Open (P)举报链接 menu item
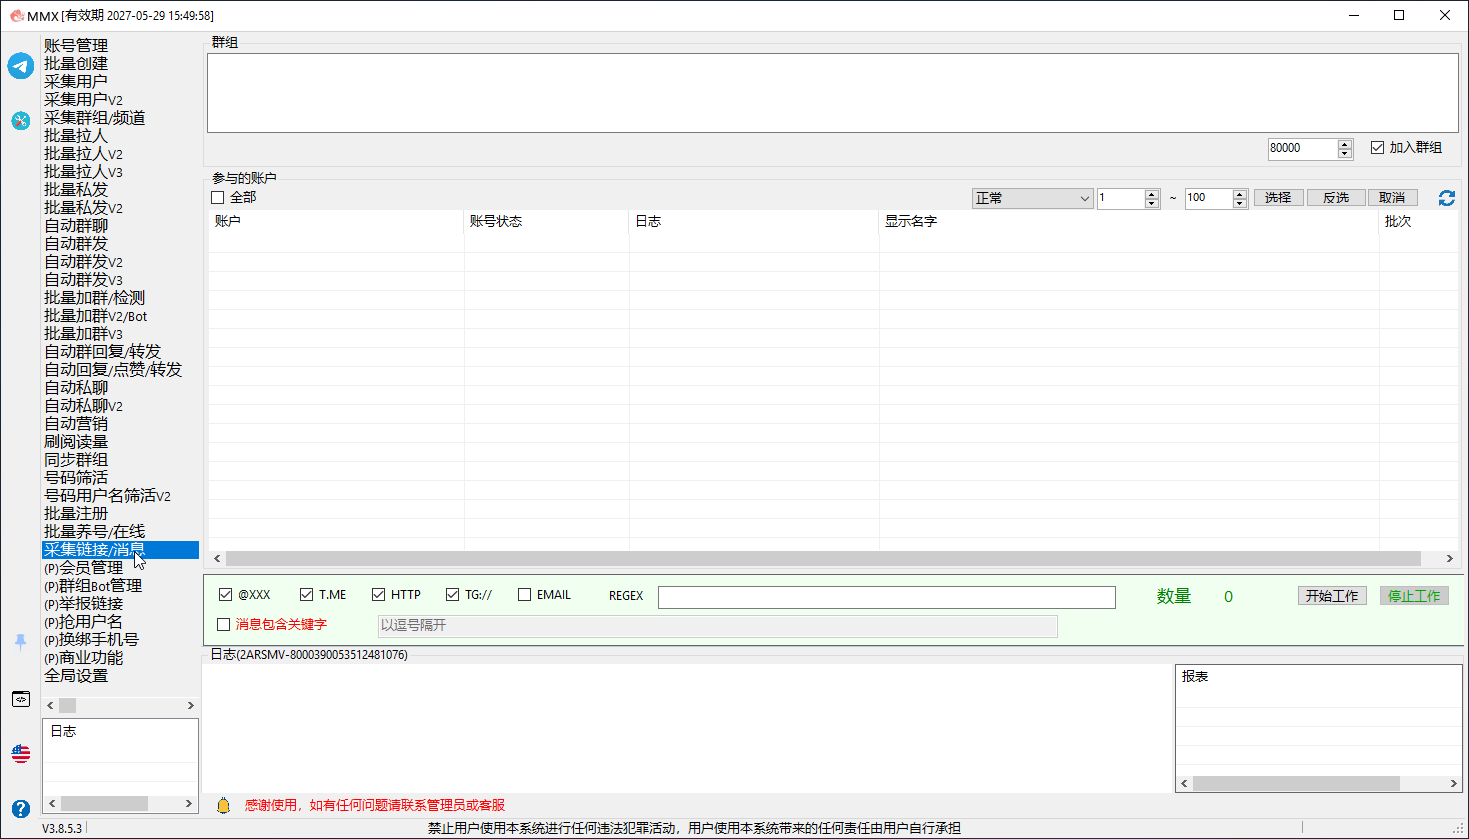Viewport: 1469px width, 839px height. (84, 604)
